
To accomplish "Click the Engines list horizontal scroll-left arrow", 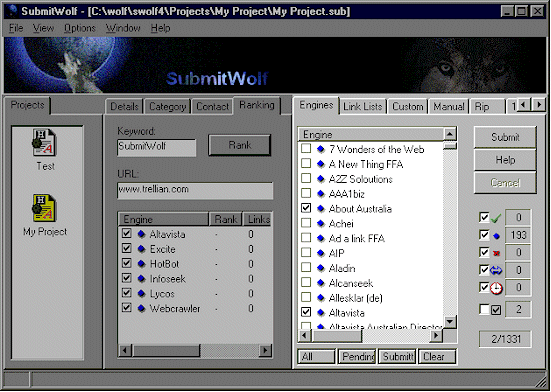I will tap(304, 335).
